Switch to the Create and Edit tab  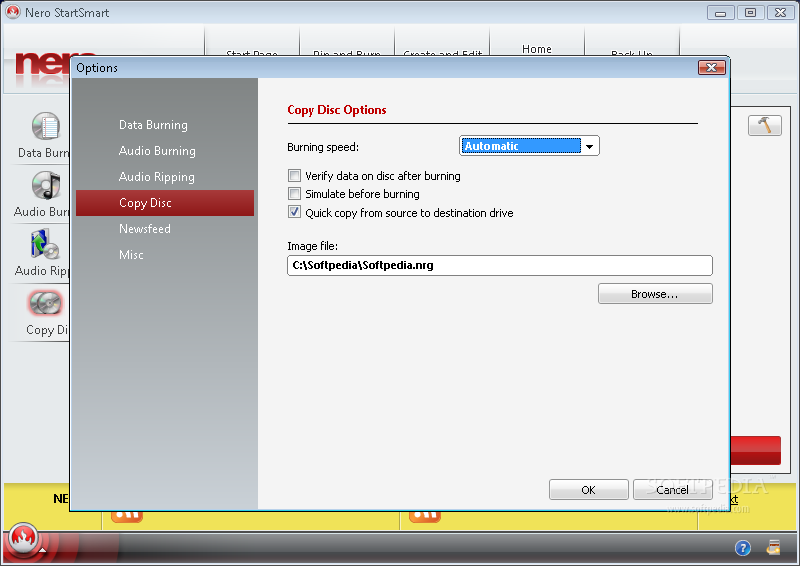pos(442,51)
